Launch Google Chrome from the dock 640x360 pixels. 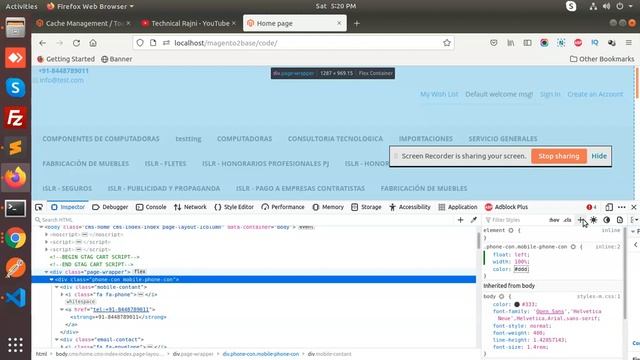16,238
